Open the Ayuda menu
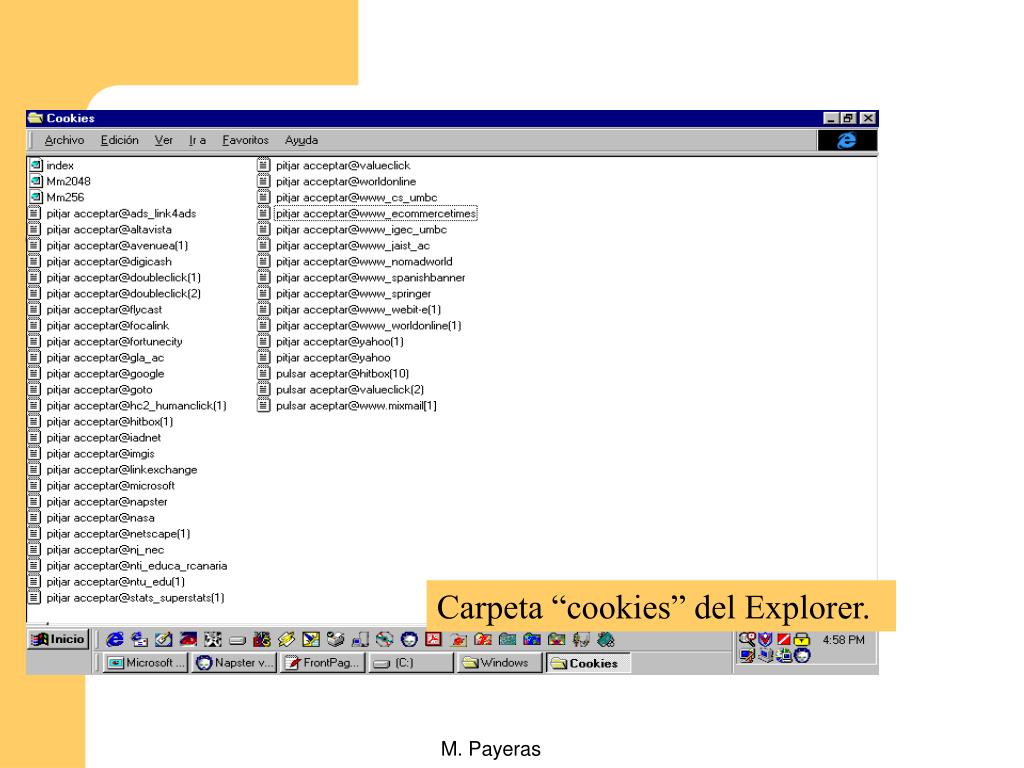This screenshot has height=768, width=1024. [x=301, y=140]
